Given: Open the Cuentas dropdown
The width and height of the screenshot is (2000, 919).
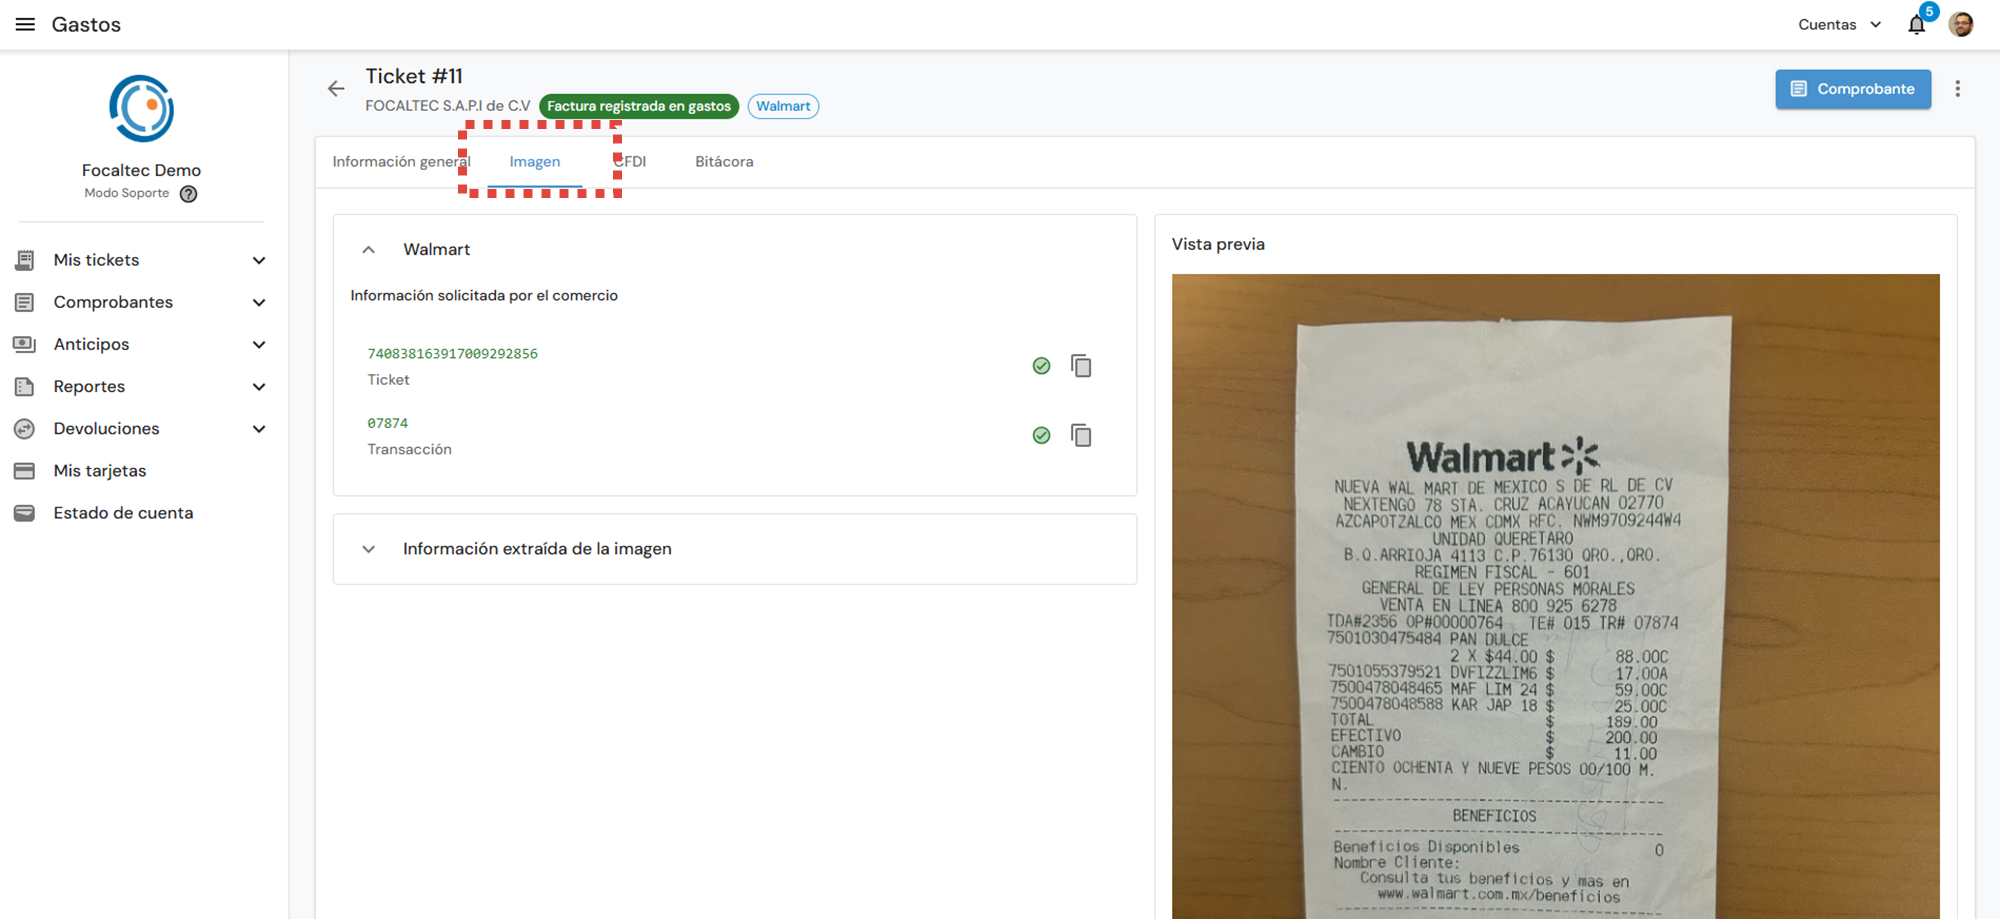Looking at the screenshot, I should pos(1839,25).
